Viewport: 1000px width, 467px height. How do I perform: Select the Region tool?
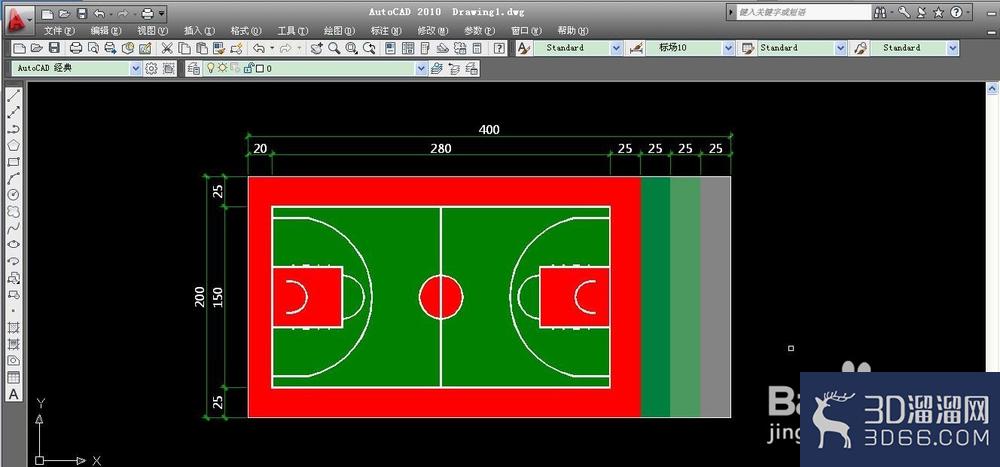tap(13, 361)
